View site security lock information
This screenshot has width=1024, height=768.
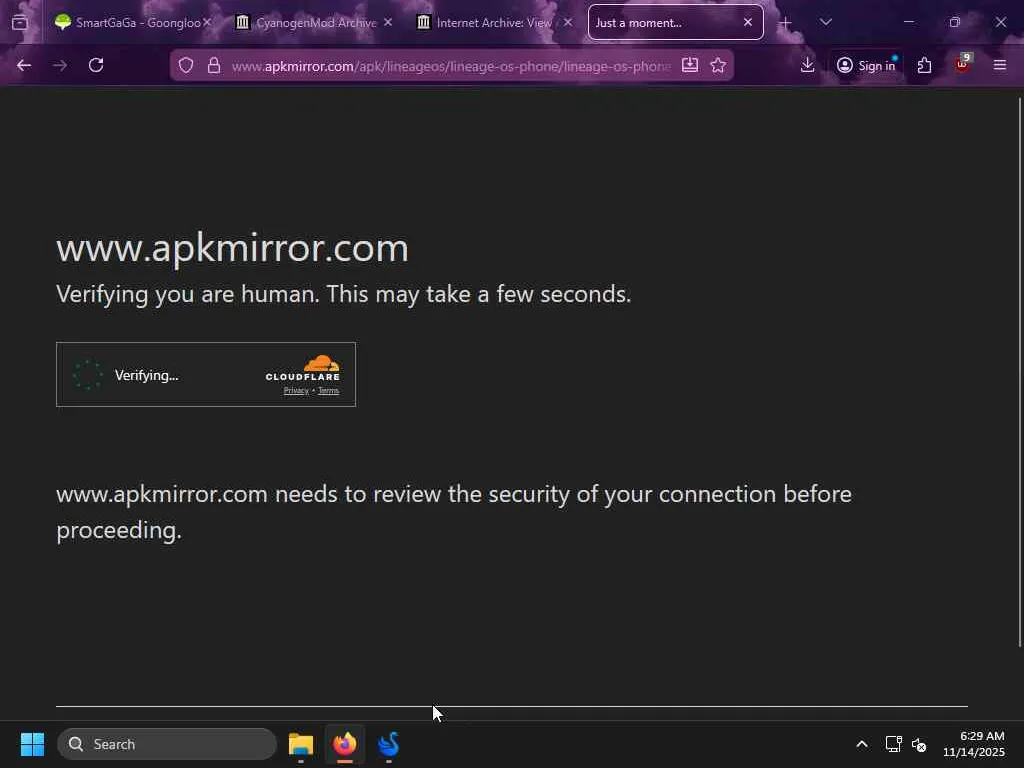[x=214, y=65]
